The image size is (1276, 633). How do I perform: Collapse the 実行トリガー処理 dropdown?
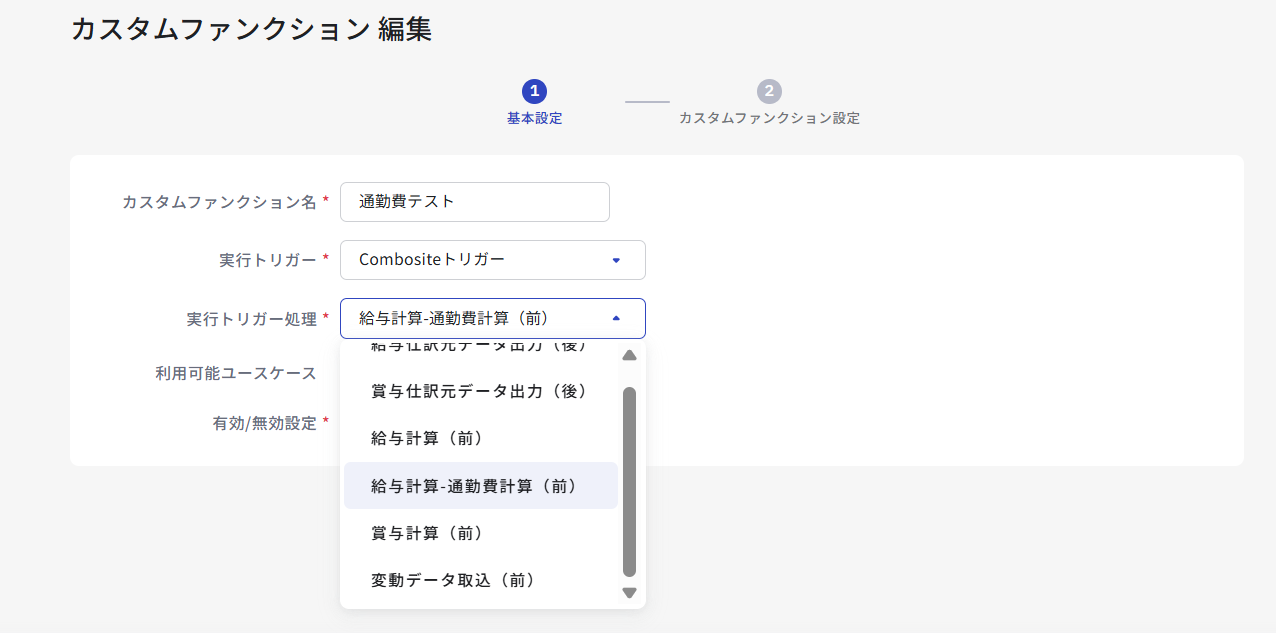(x=493, y=319)
